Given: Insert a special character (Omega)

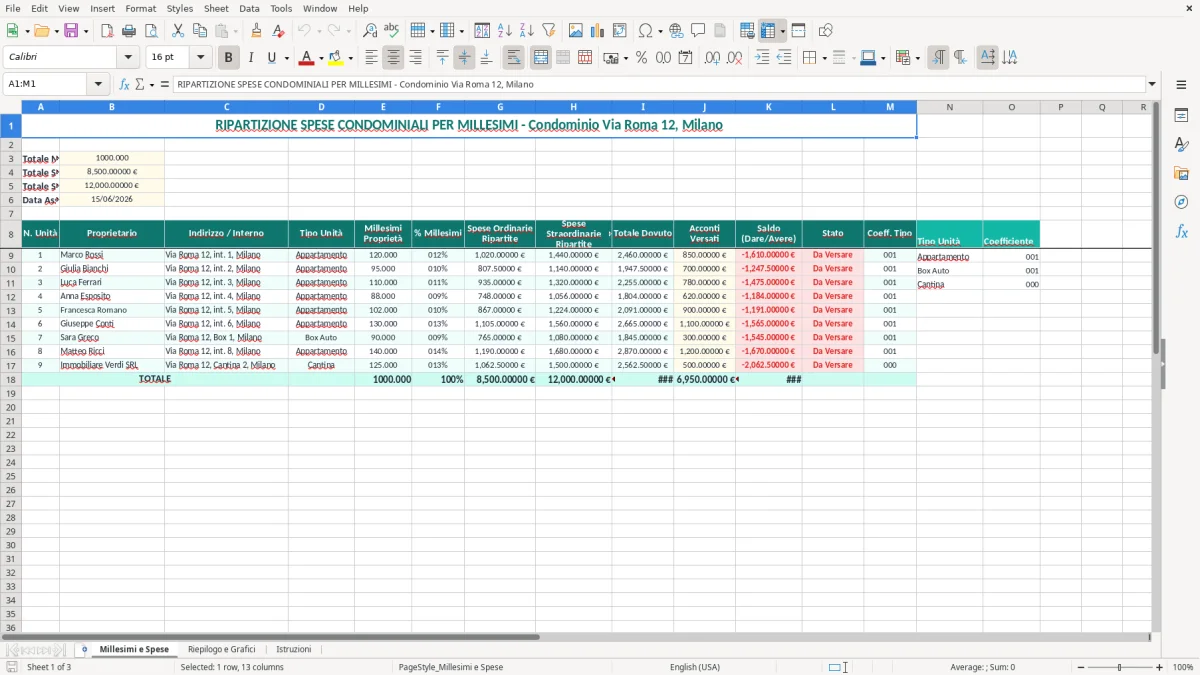Looking at the screenshot, I should (x=645, y=31).
